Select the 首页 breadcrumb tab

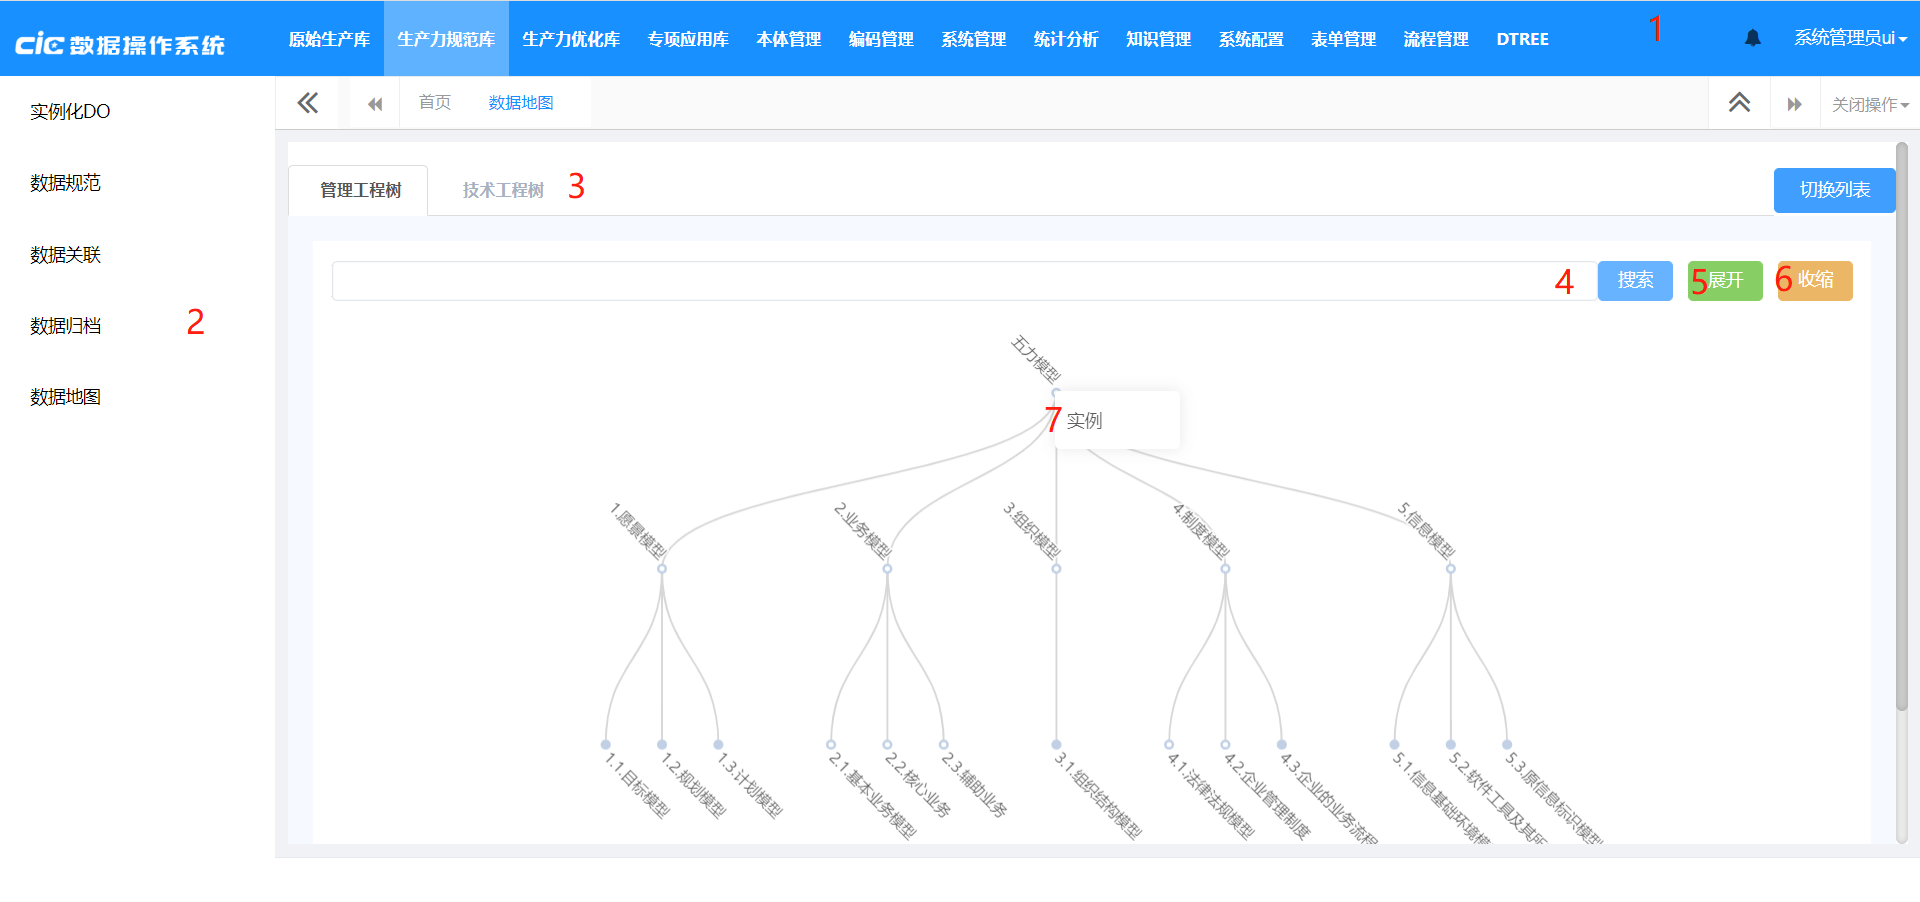[435, 103]
